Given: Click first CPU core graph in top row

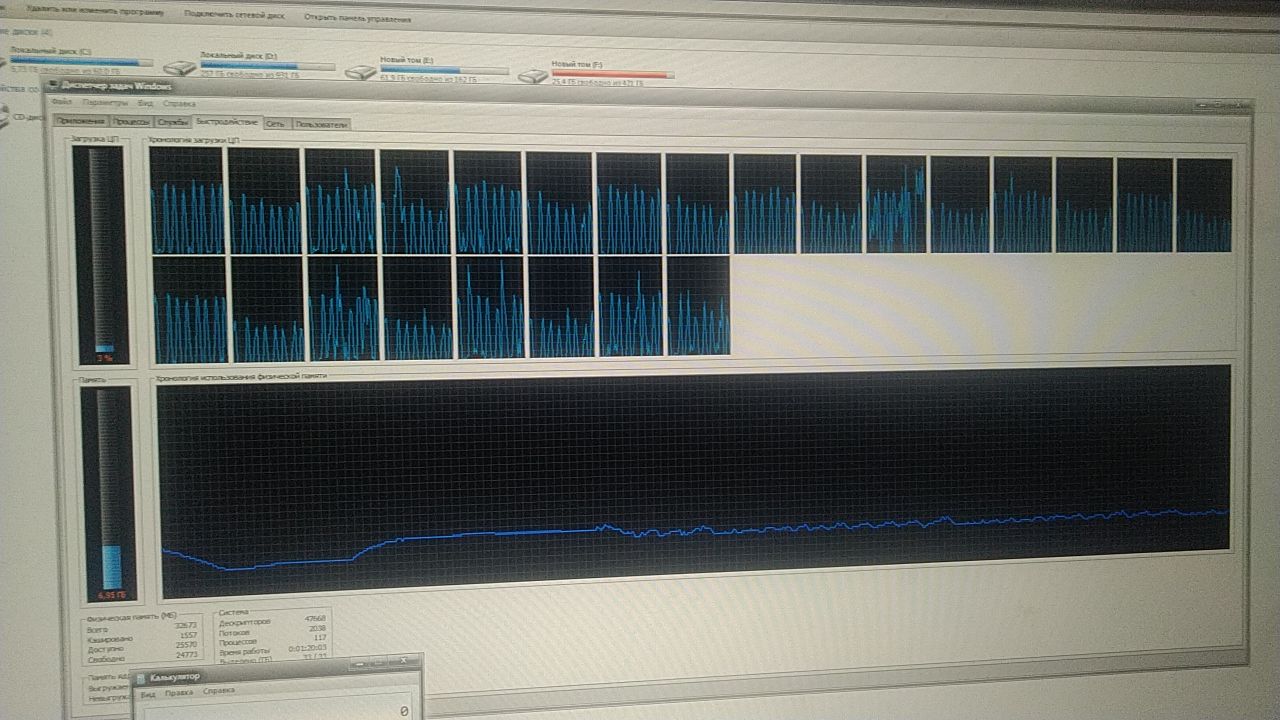Looking at the screenshot, I should (187, 201).
